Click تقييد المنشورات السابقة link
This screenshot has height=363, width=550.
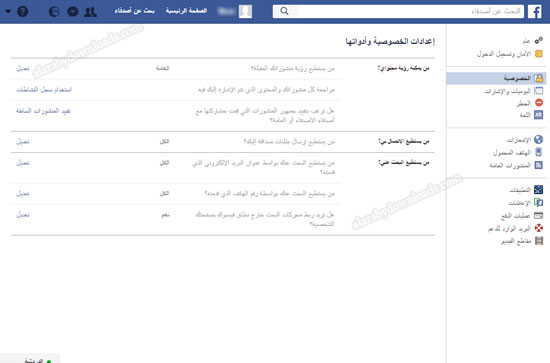(x=43, y=111)
